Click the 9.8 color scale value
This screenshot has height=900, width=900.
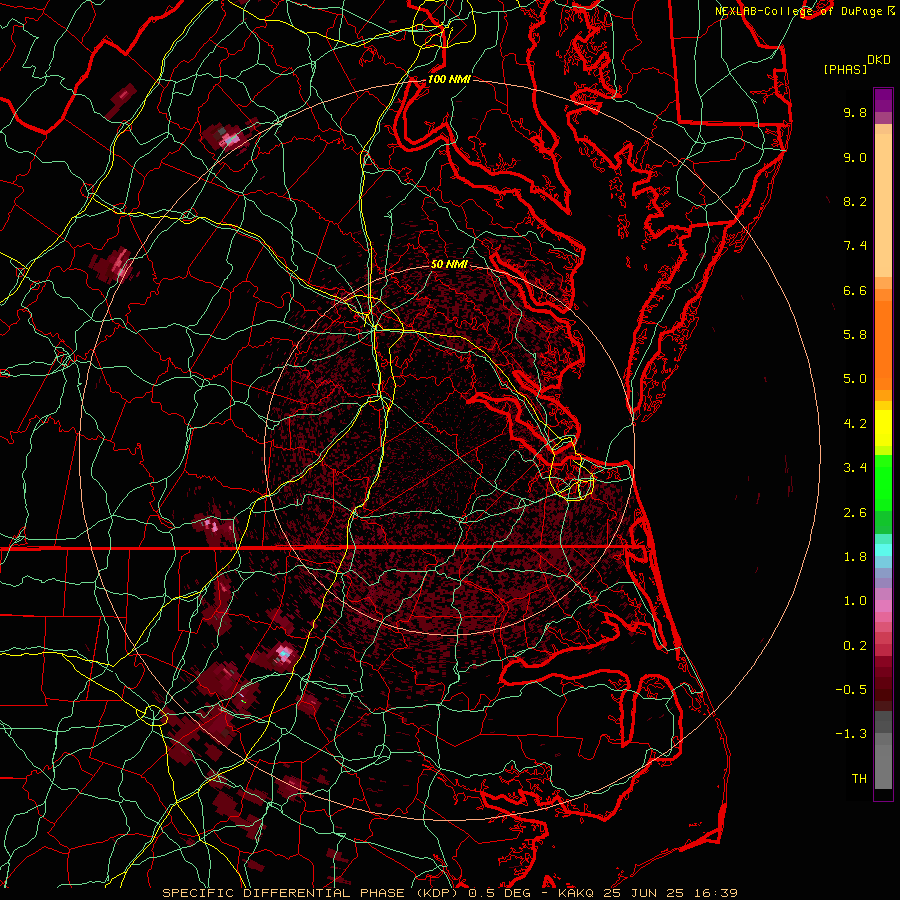(x=855, y=112)
